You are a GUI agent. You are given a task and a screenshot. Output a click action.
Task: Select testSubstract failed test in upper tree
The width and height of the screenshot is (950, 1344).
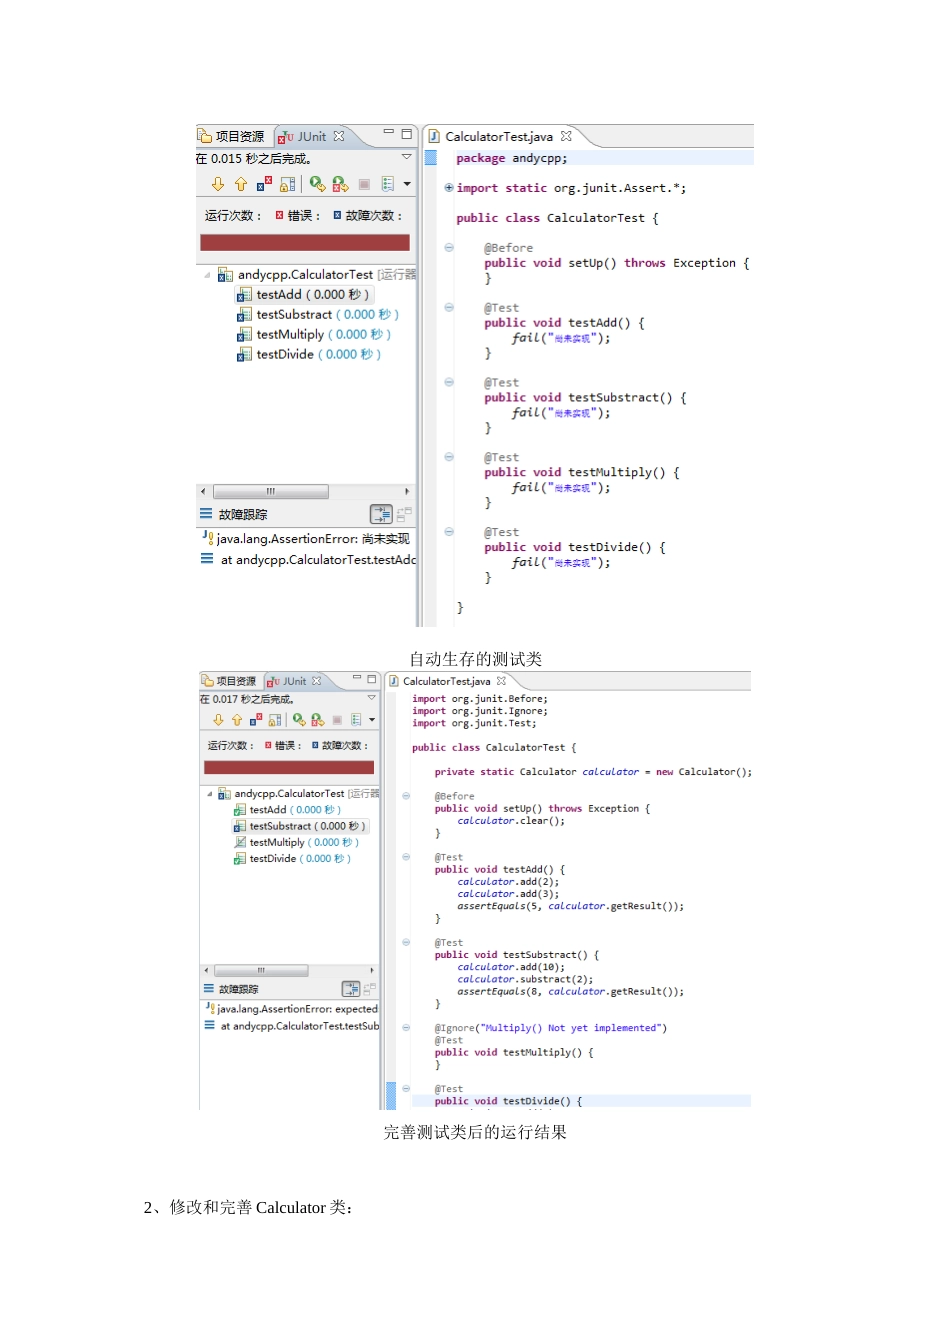pyautogui.click(x=318, y=315)
